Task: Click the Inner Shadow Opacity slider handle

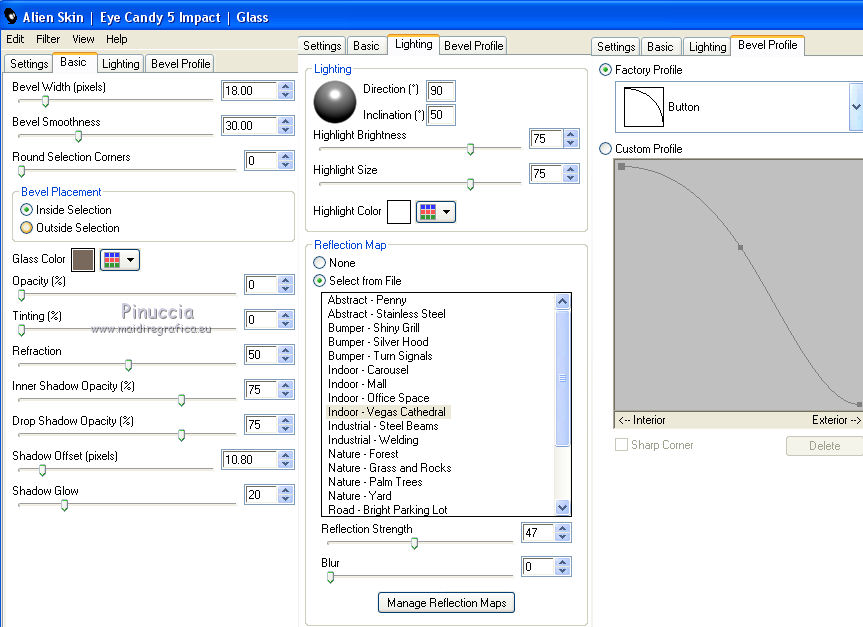Action: [182, 400]
